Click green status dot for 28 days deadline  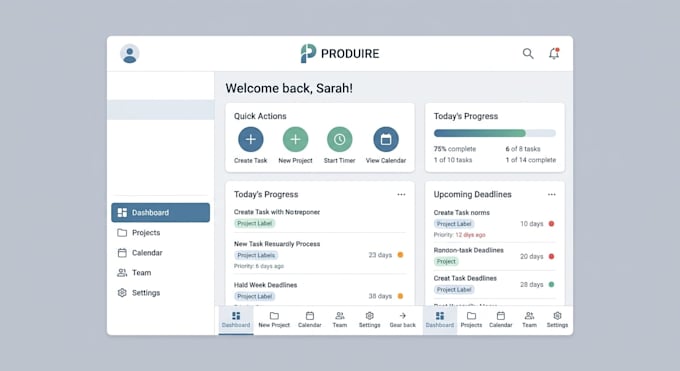552,285
